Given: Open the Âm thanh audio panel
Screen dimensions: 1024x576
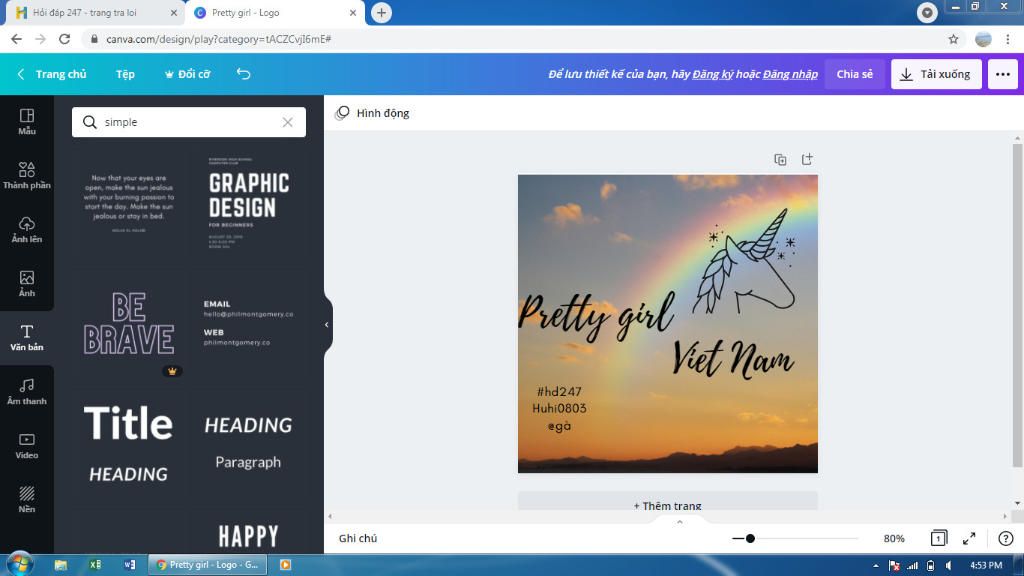Looking at the screenshot, I should (27, 392).
